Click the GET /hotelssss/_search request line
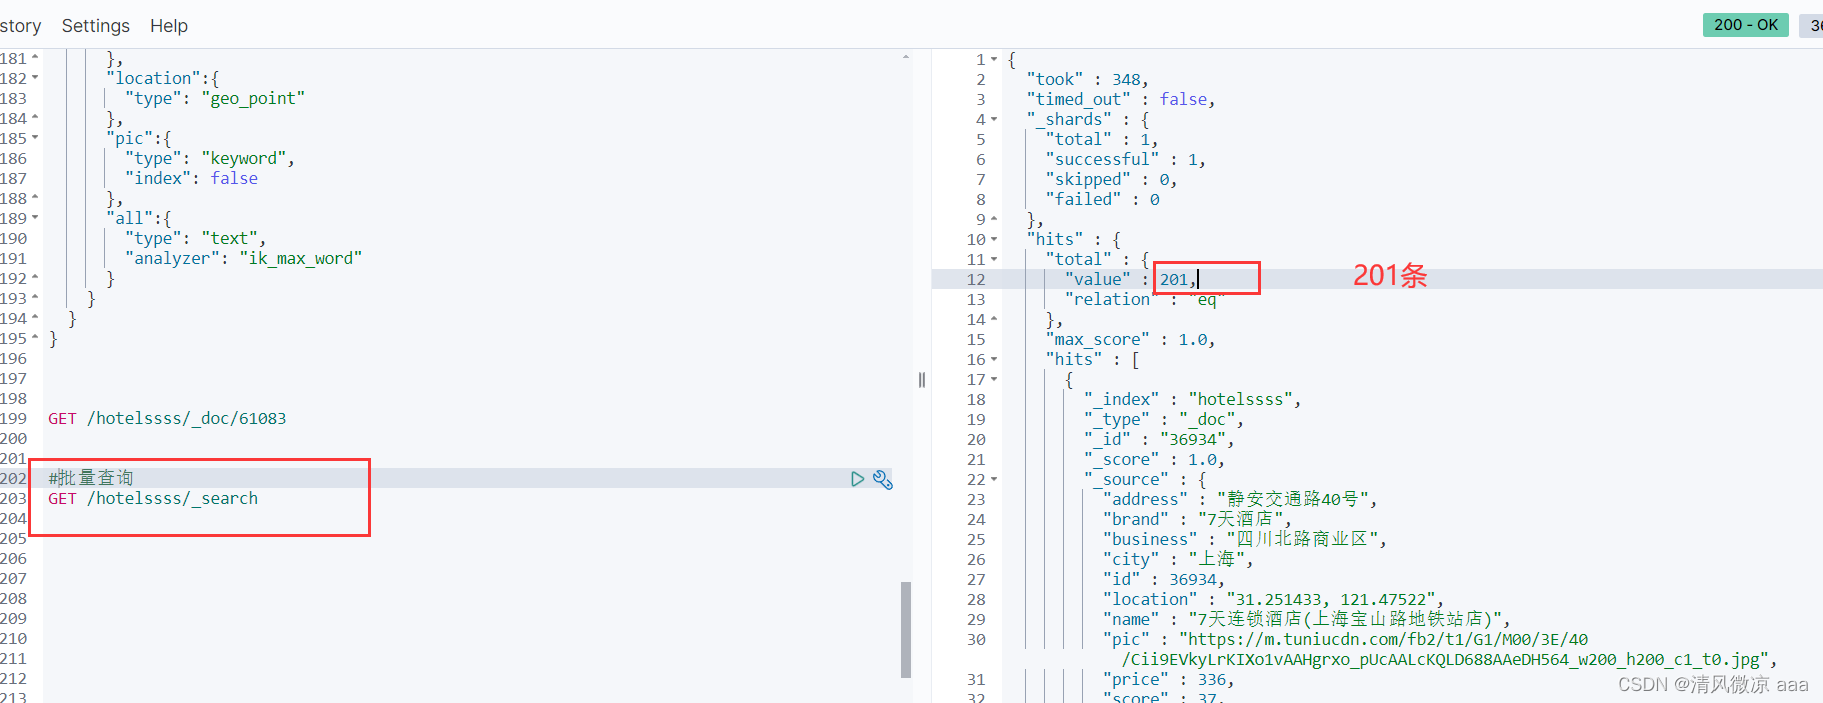Screen dimensions: 1823x703 coord(153,499)
